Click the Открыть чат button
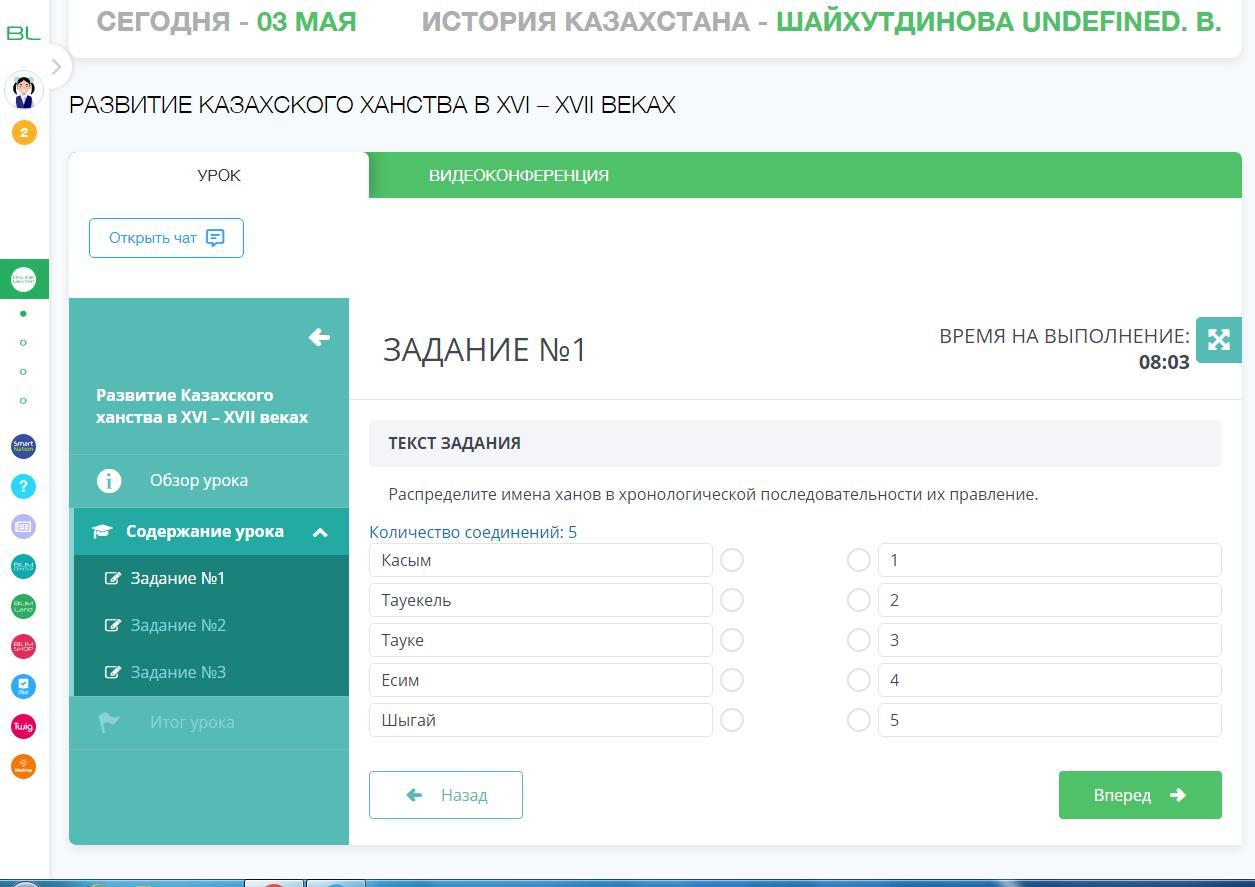 [x=166, y=238]
